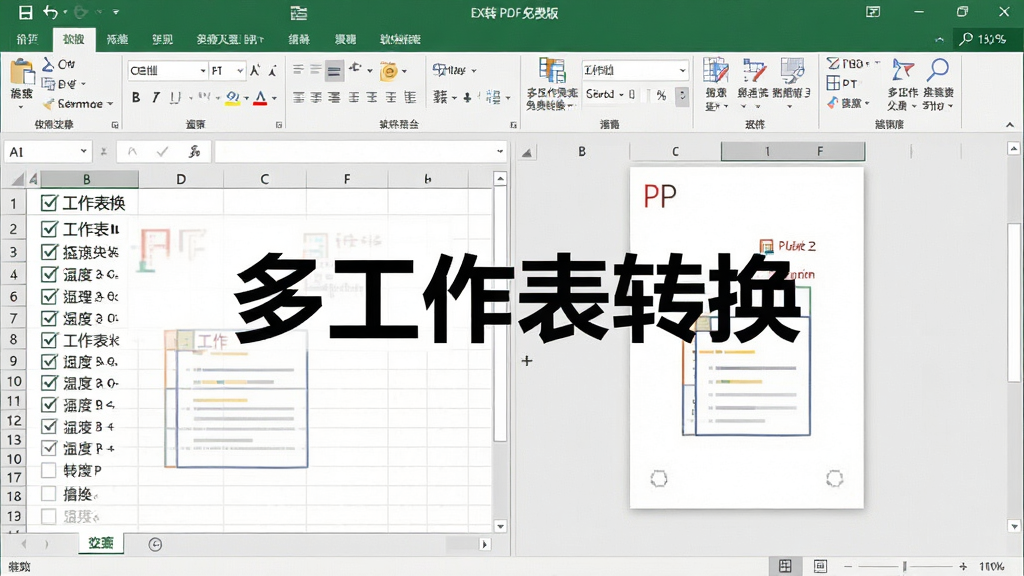Screen dimensions: 1024x576
Task: Click the currently active white ribbon tab
Action: [x=74, y=39]
